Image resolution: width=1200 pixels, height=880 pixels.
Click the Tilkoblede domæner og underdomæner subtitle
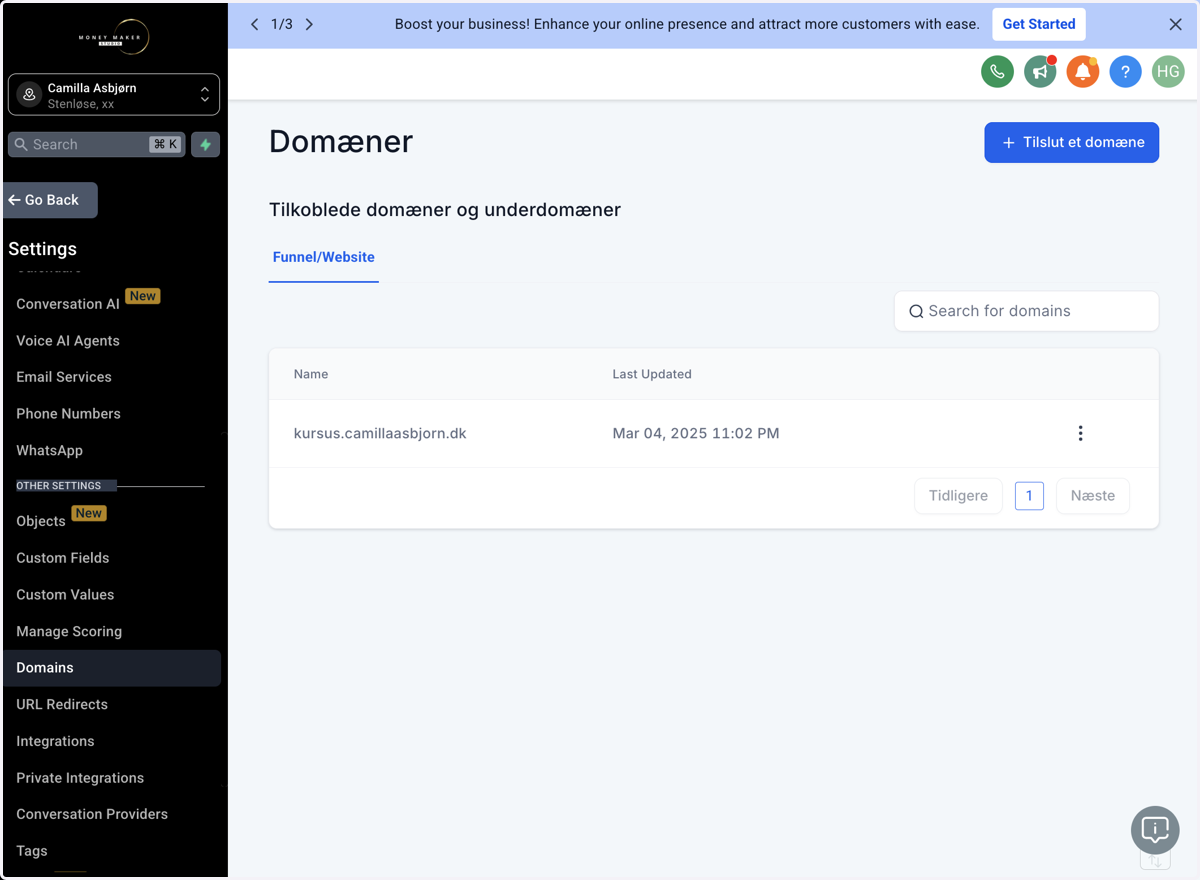tap(445, 210)
